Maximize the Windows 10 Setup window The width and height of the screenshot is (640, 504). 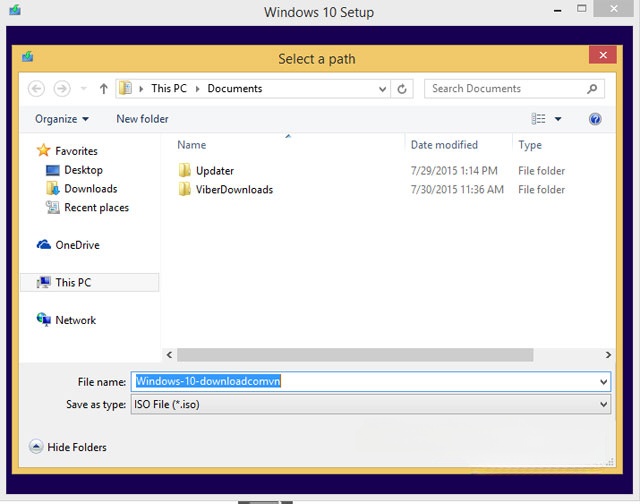582,9
